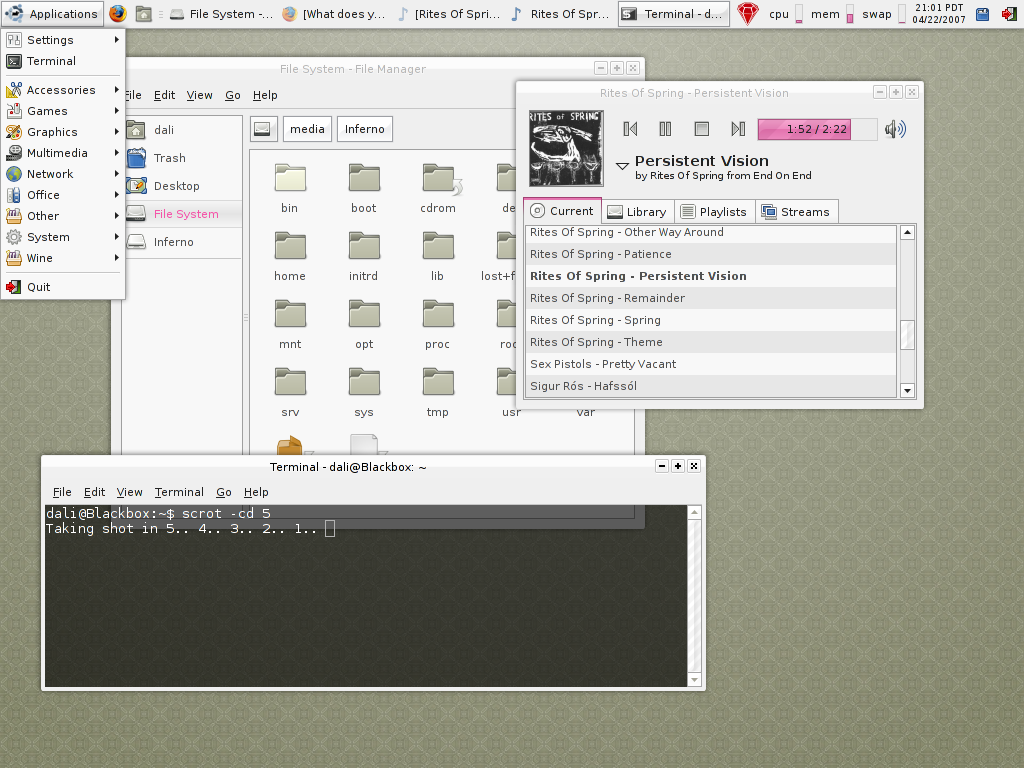Expand the Office submenu
Viewport: 1024px width, 768px height.
[x=63, y=195]
